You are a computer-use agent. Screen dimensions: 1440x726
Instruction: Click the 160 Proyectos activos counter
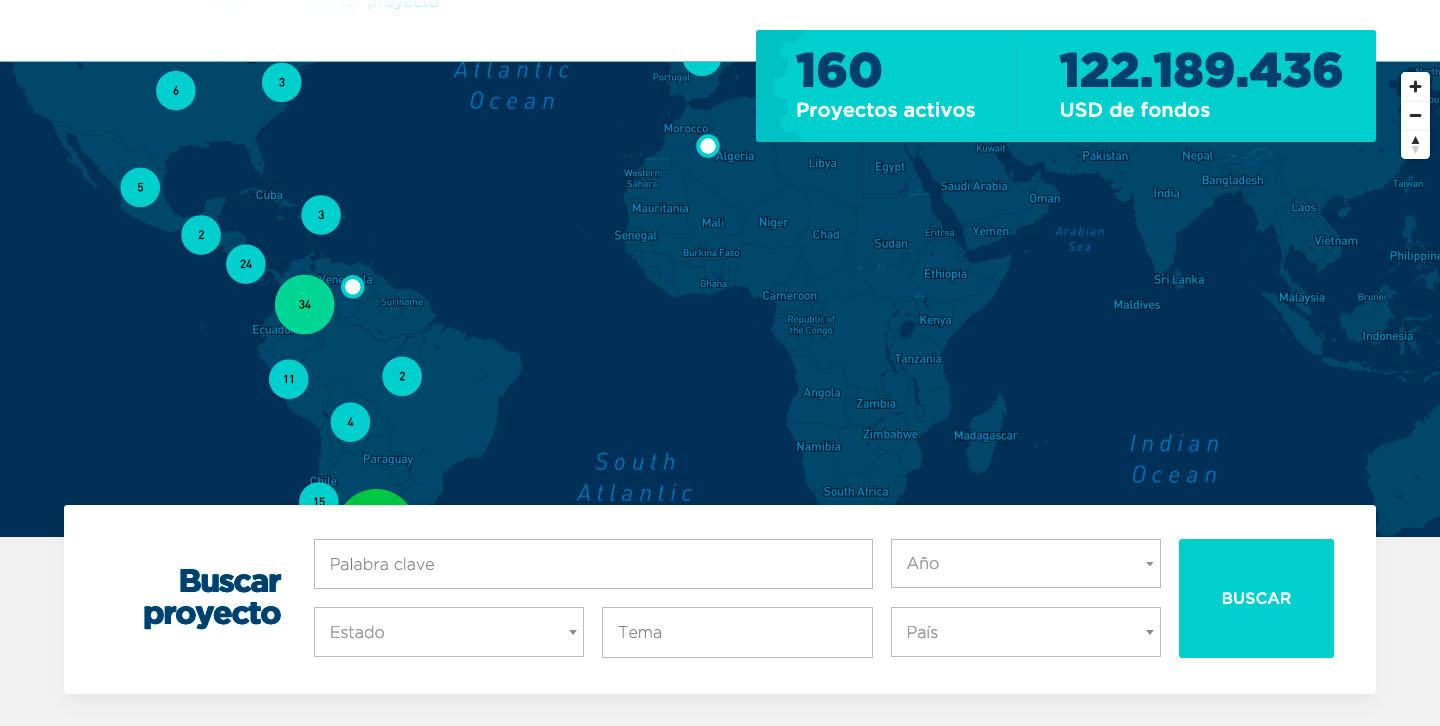(x=885, y=86)
